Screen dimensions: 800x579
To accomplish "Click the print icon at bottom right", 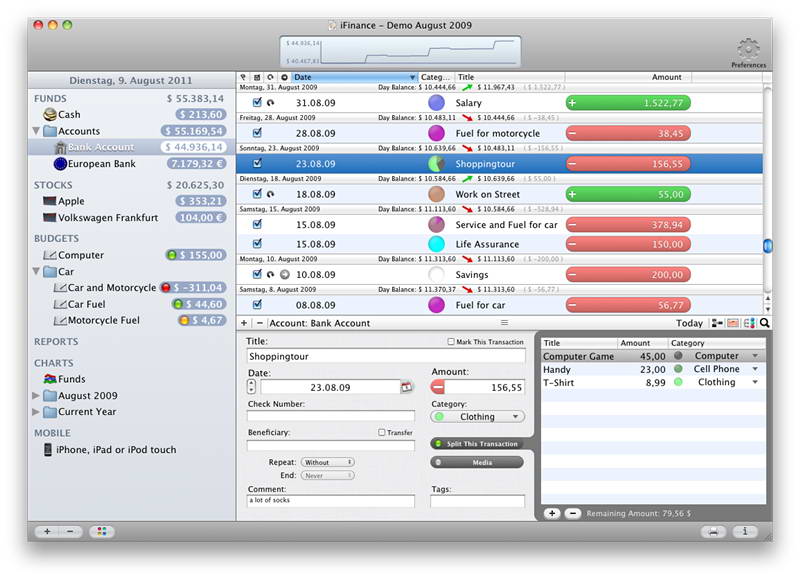I will pyautogui.click(x=713, y=532).
